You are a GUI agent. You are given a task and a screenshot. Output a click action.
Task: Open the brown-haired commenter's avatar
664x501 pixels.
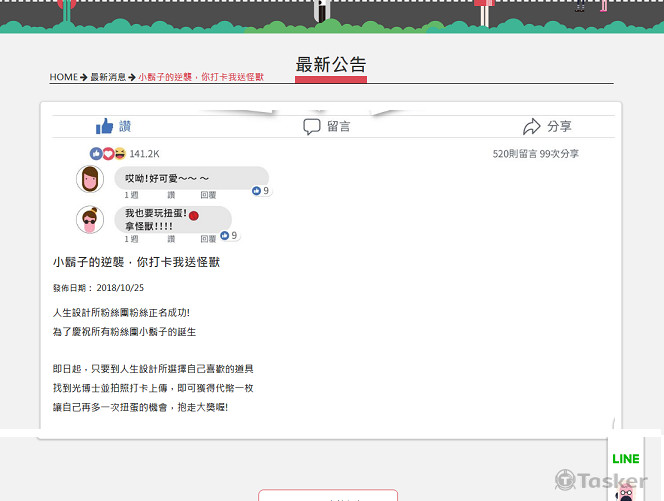(90, 179)
